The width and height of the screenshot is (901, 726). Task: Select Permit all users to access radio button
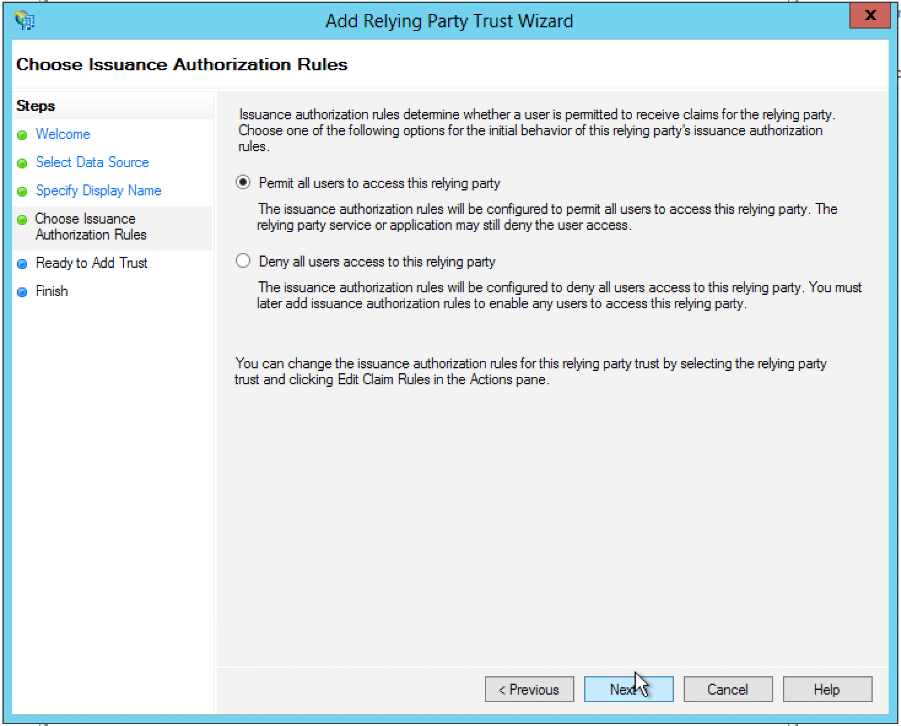(242, 183)
